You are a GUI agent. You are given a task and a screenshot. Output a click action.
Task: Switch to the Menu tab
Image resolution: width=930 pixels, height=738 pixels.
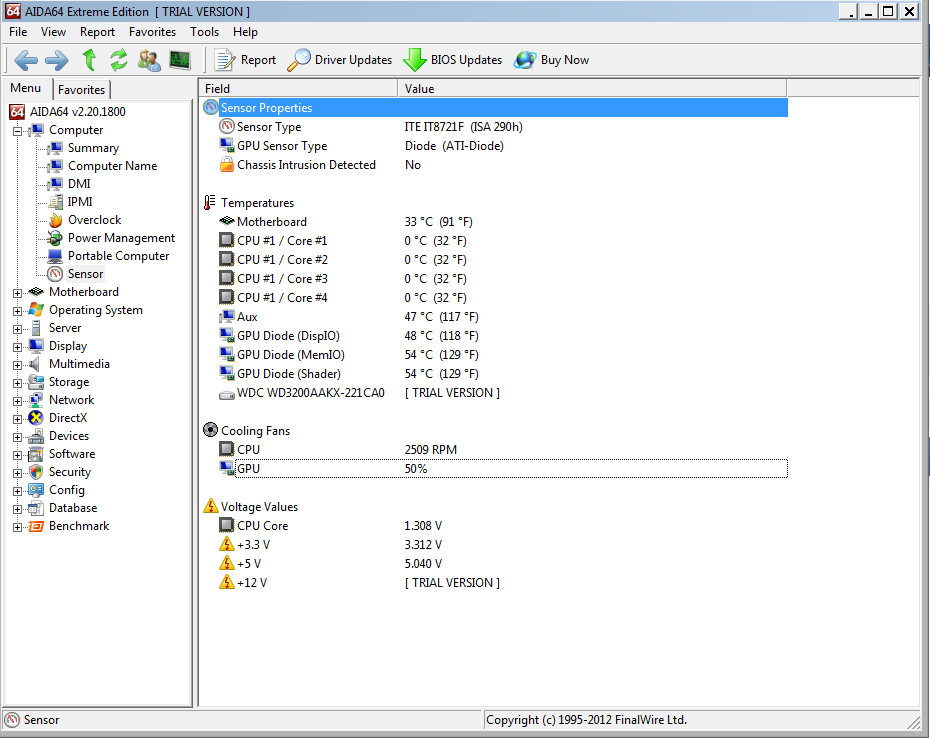click(26, 88)
